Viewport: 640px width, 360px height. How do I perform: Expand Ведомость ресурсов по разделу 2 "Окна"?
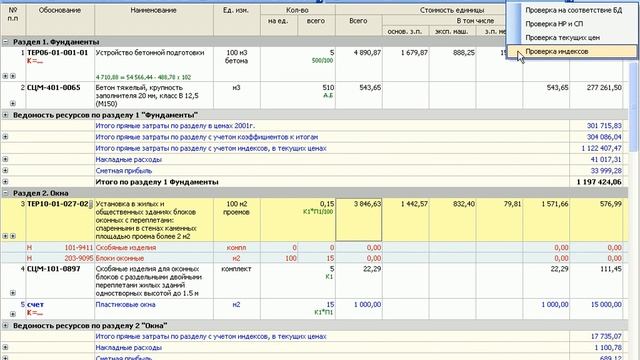click(x=5, y=326)
